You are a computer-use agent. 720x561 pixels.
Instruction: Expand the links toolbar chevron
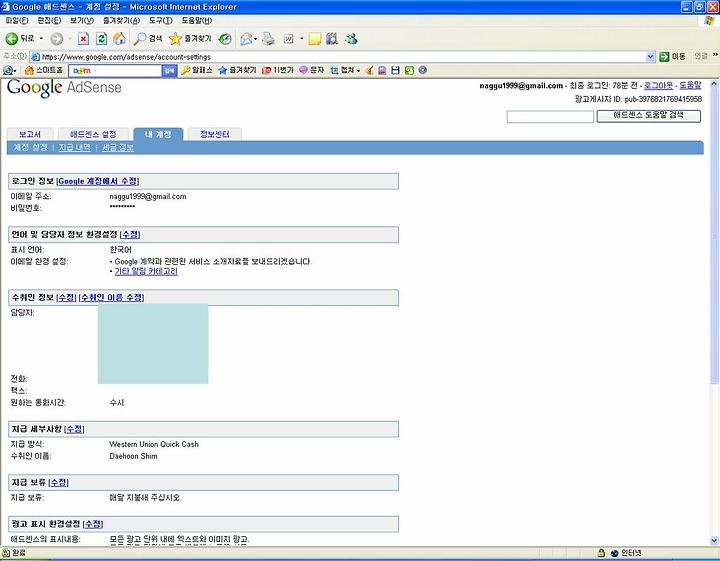715,55
